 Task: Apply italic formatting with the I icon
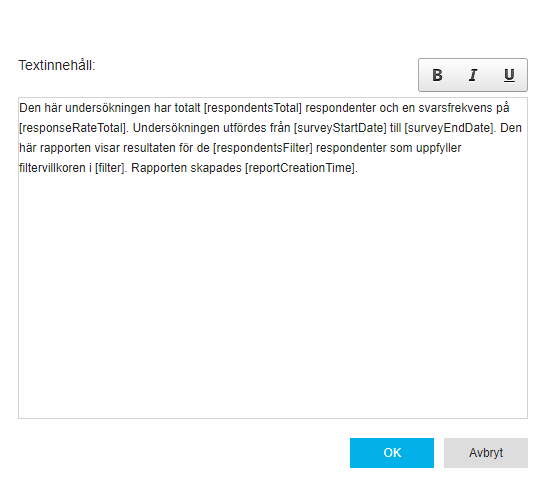(x=473, y=75)
